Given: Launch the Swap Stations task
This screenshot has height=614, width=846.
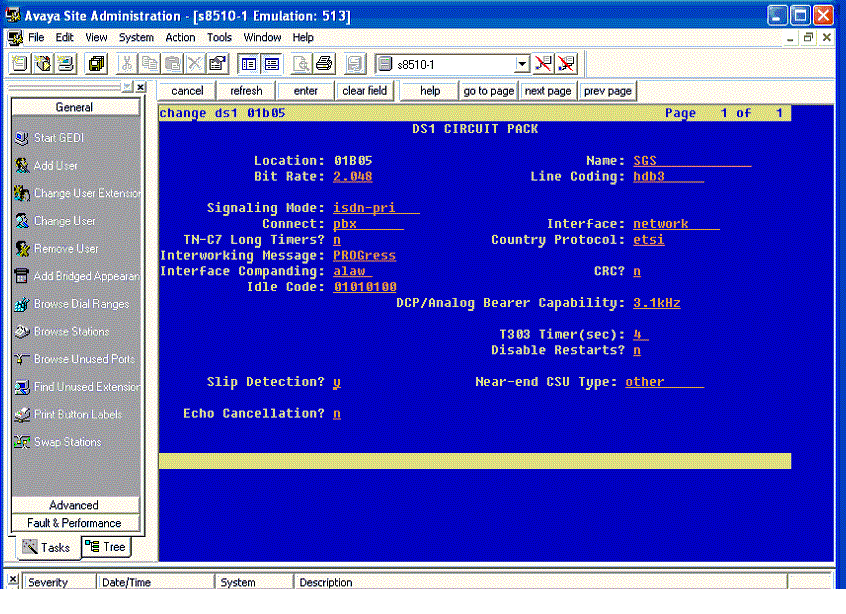Looking at the screenshot, I should click(67, 442).
